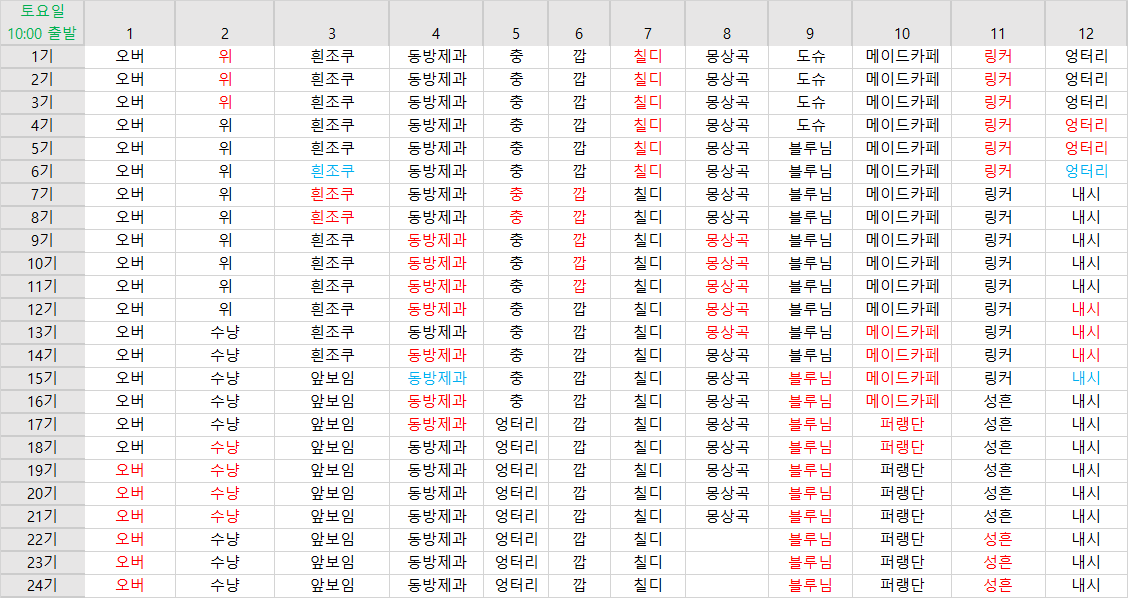
Task: Select row header 24기
Action: click(42, 585)
